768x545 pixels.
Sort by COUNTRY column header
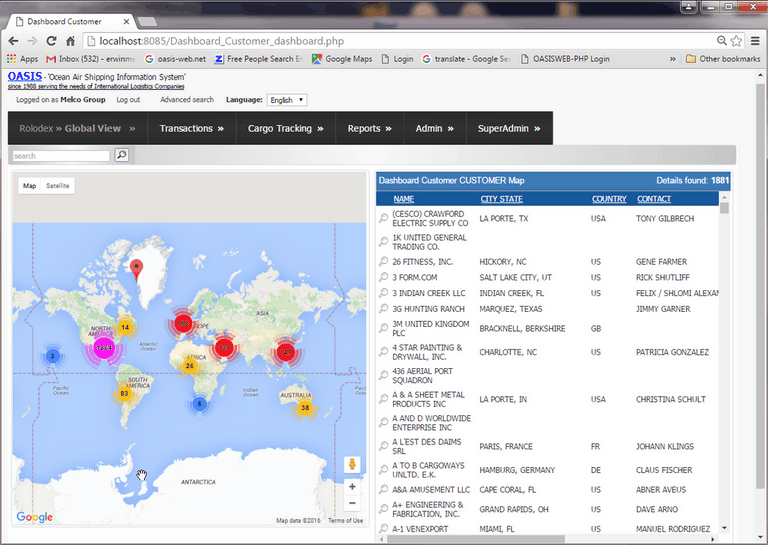609,199
